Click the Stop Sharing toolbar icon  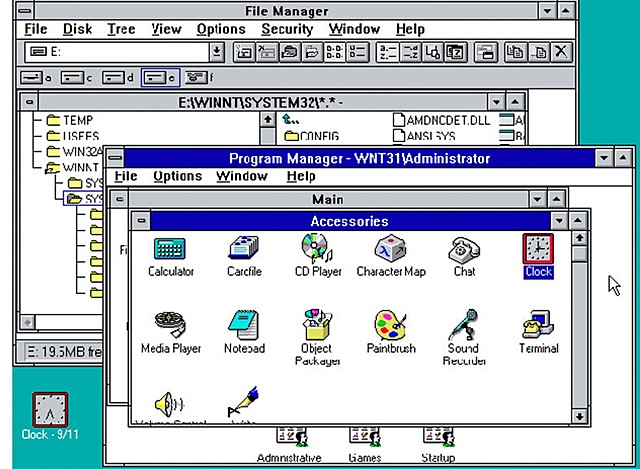pyautogui.click(x=312, y=52)
